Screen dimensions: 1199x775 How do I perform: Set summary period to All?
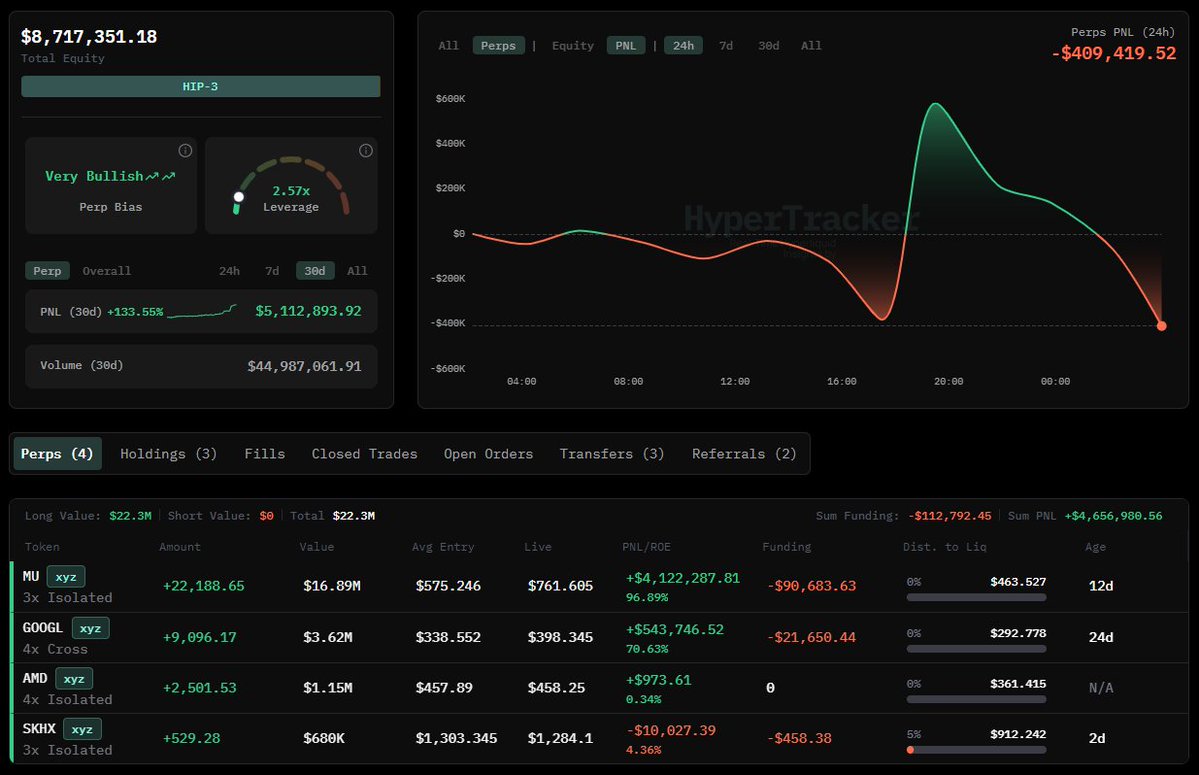point(357,271)
